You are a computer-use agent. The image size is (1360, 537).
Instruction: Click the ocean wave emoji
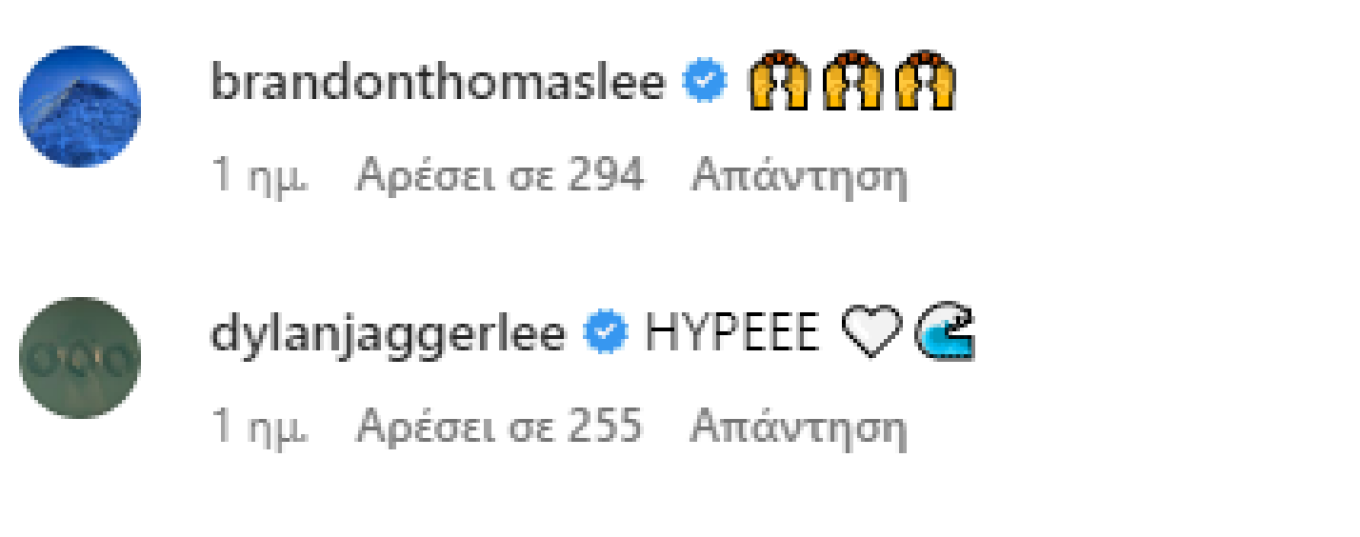(946, 335)
